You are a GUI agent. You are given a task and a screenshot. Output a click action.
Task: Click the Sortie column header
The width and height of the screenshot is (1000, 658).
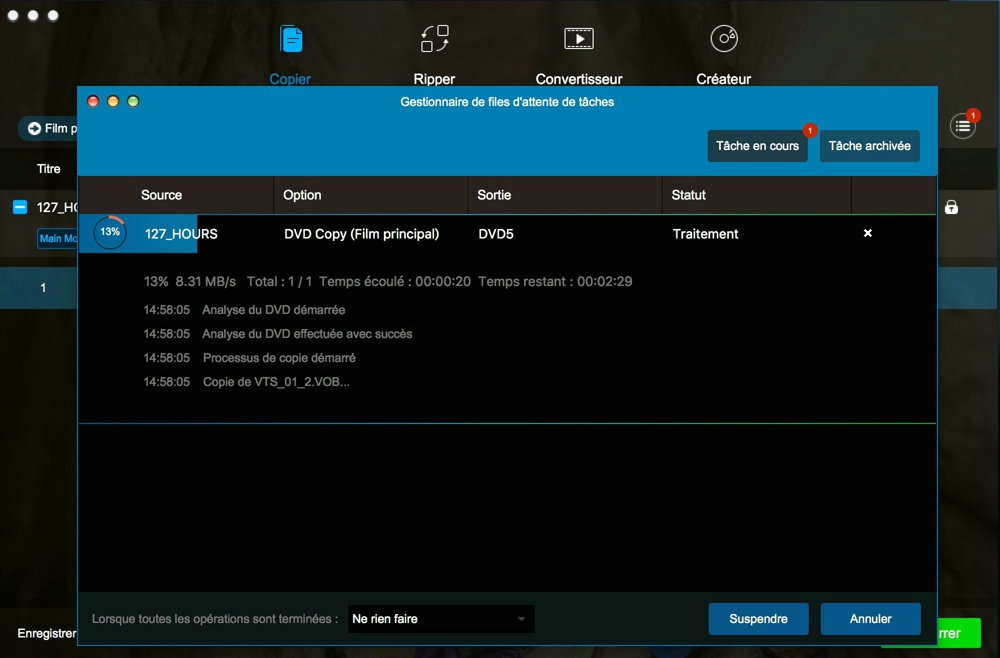(494, 195)
